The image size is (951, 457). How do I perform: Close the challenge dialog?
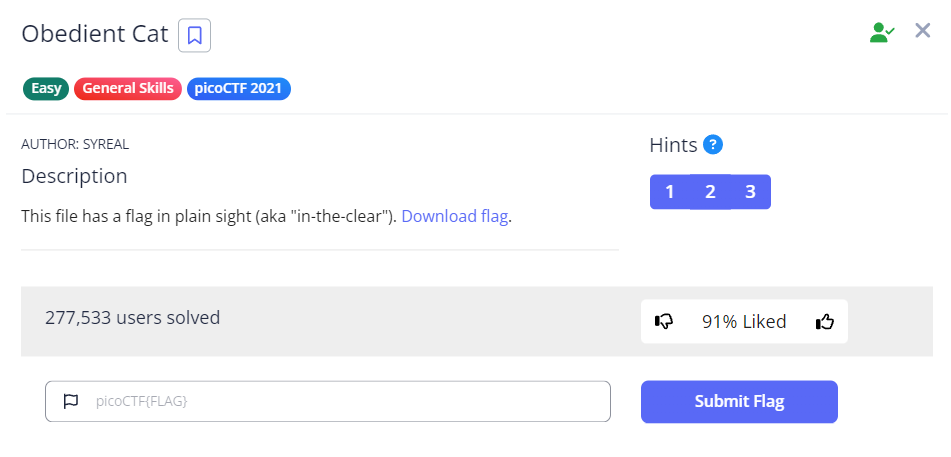923,31
